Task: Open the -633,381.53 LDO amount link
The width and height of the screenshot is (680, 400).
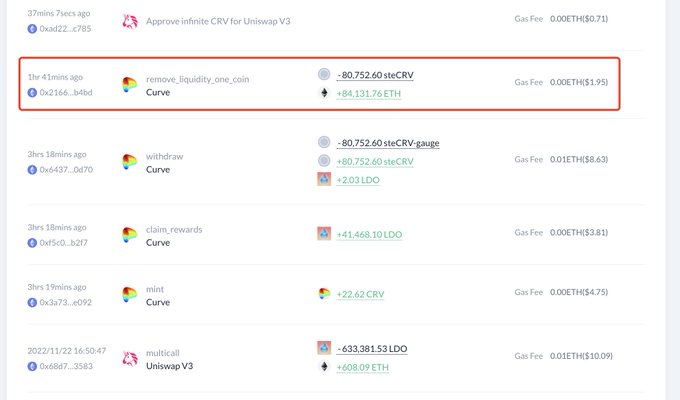Action: (x=372, y=349)
